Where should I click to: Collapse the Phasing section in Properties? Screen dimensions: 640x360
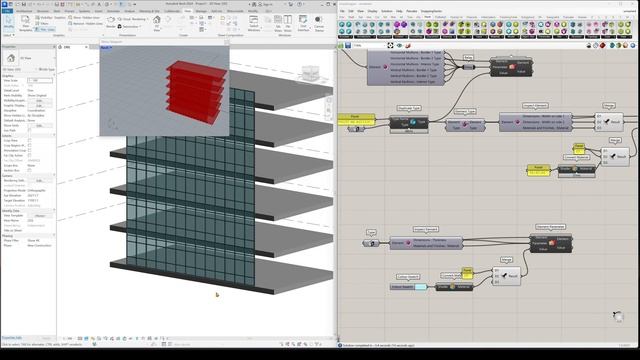[53, 236]
